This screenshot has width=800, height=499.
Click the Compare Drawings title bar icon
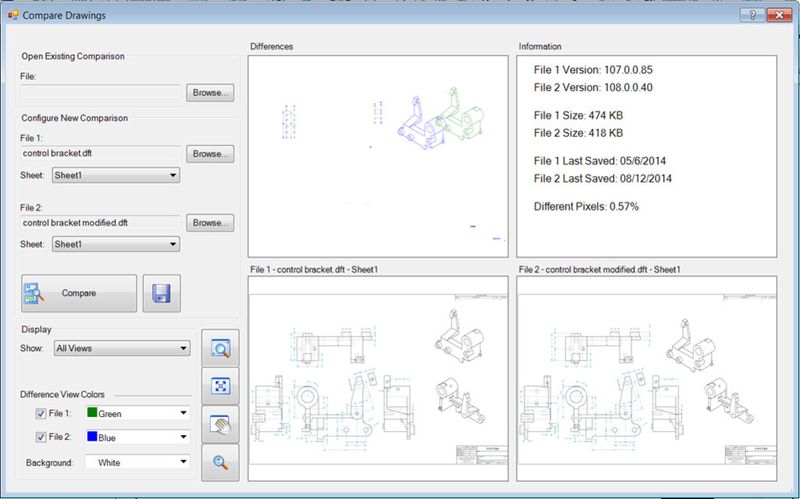point(13,15)
